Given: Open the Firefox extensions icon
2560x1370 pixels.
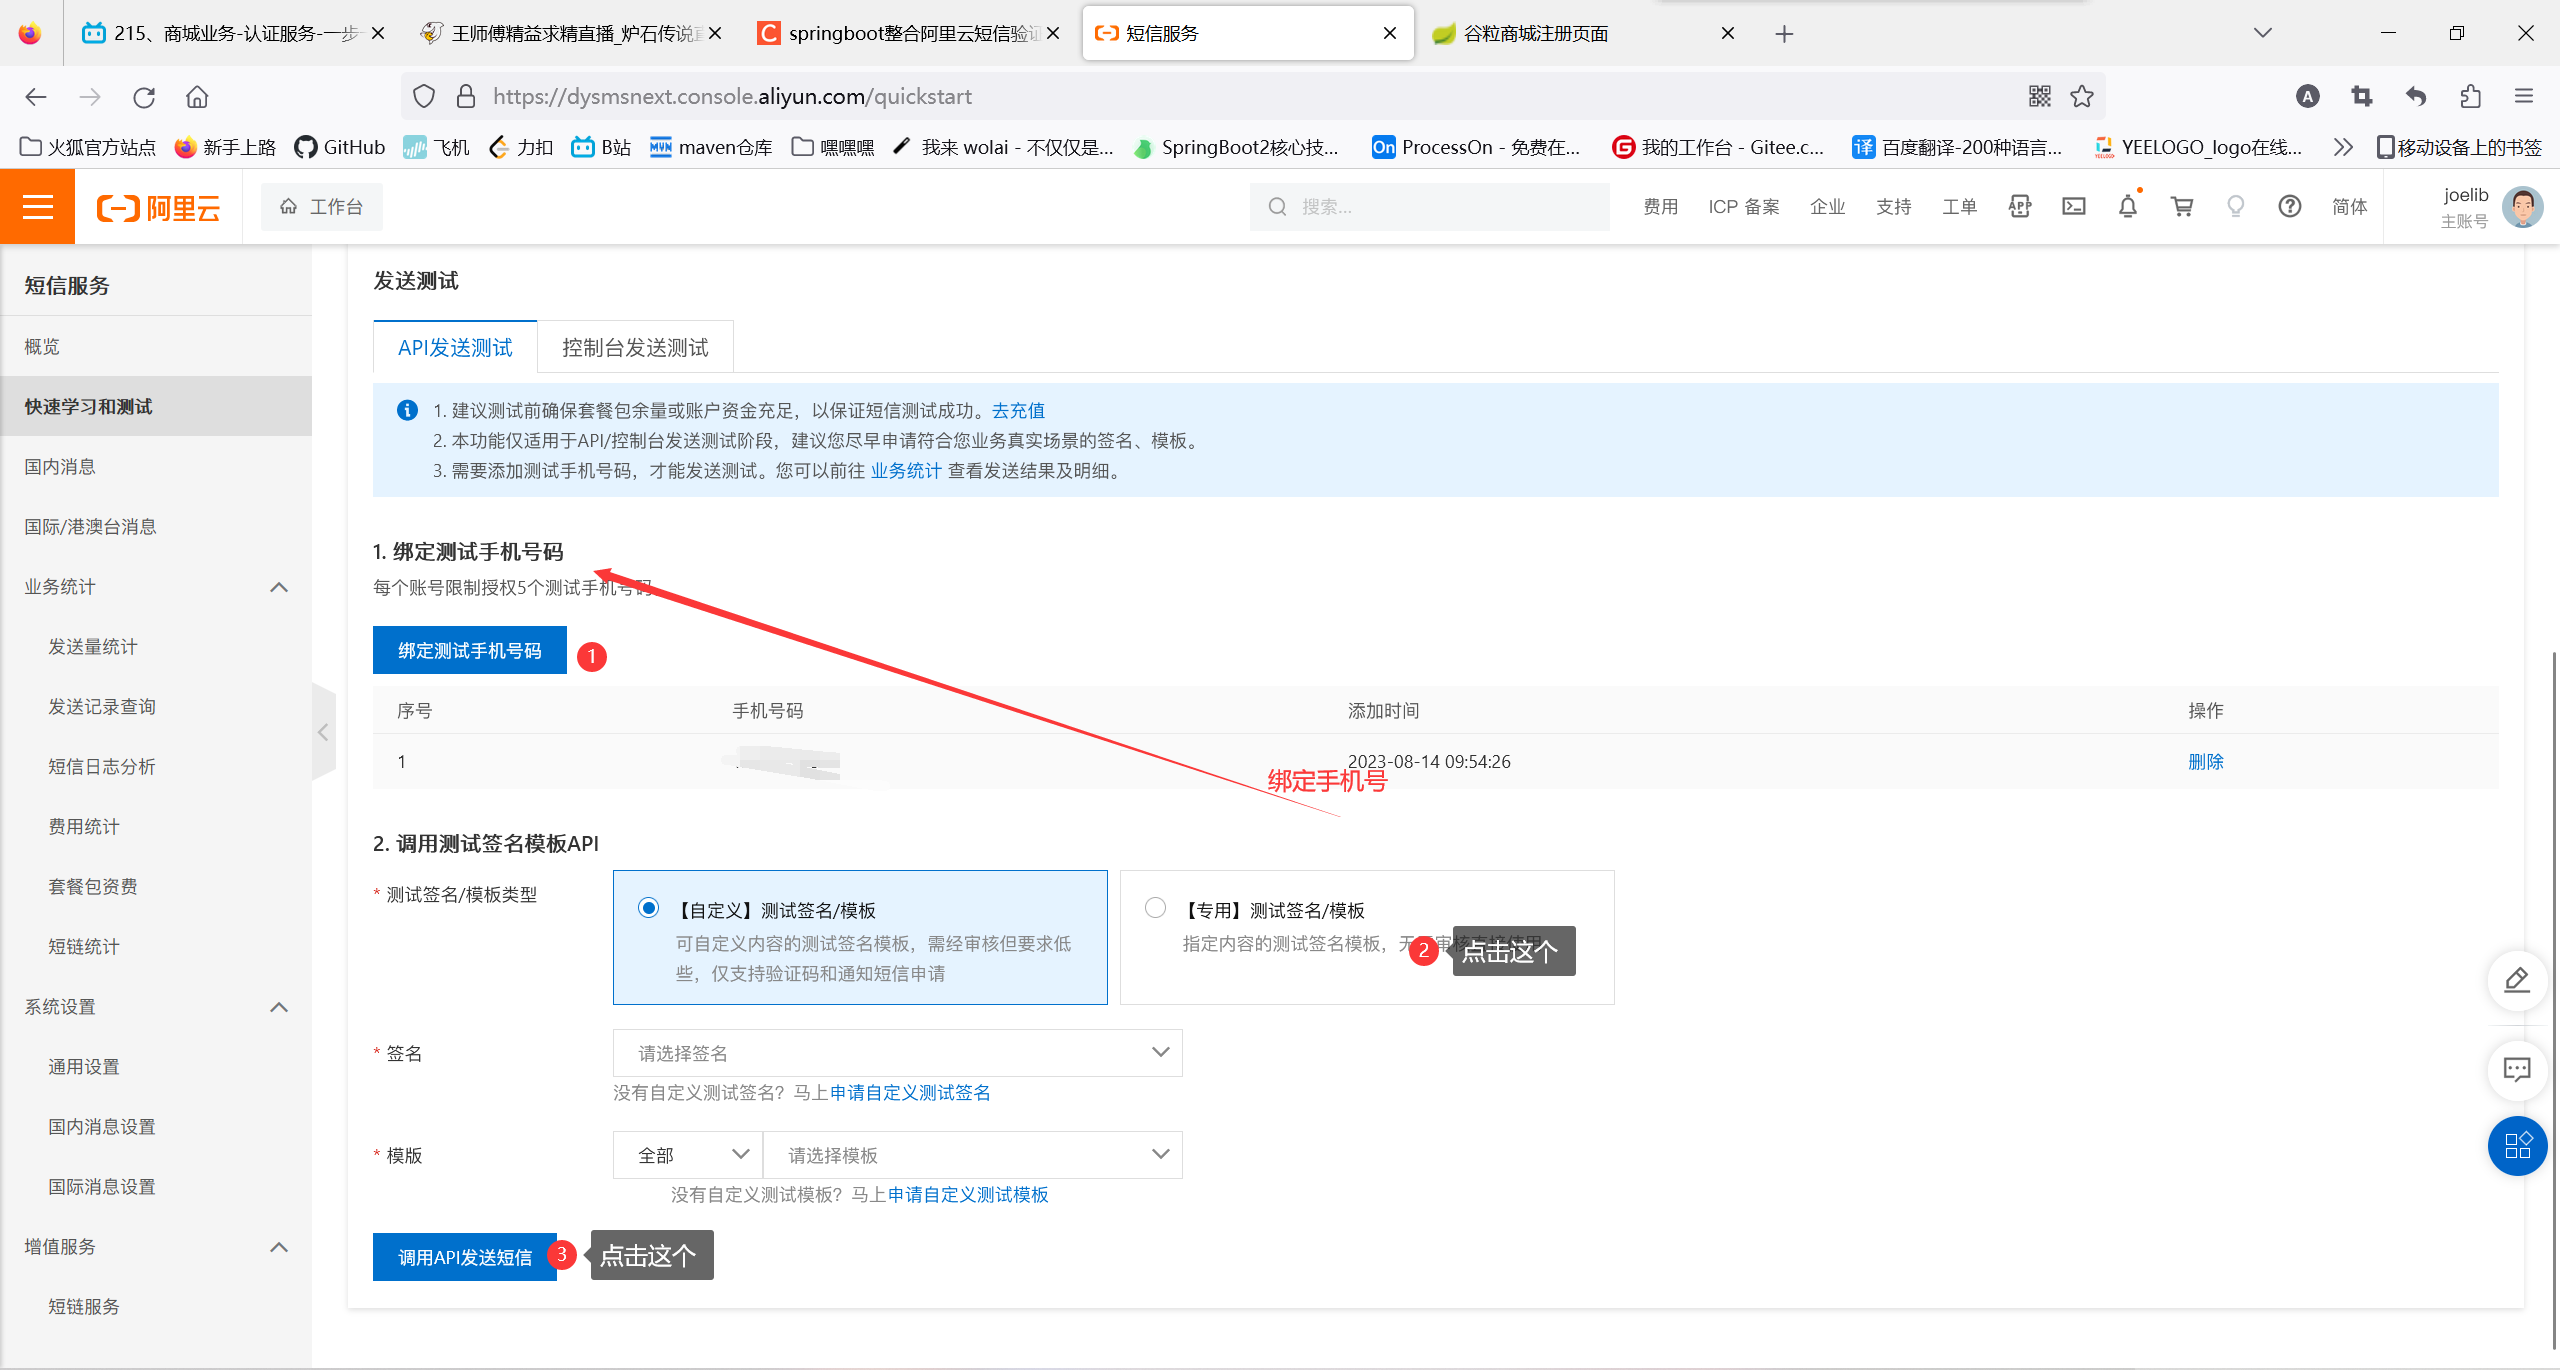Looking at the screenshot, I should (x=2470, y=96).
